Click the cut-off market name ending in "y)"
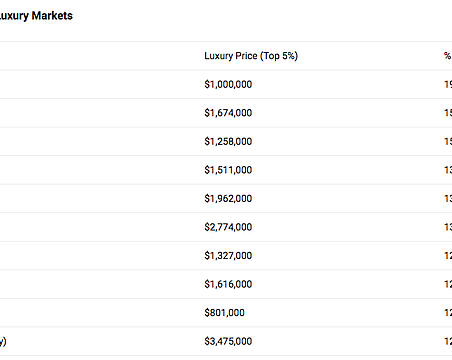452x360 pixels. (3, 341)
